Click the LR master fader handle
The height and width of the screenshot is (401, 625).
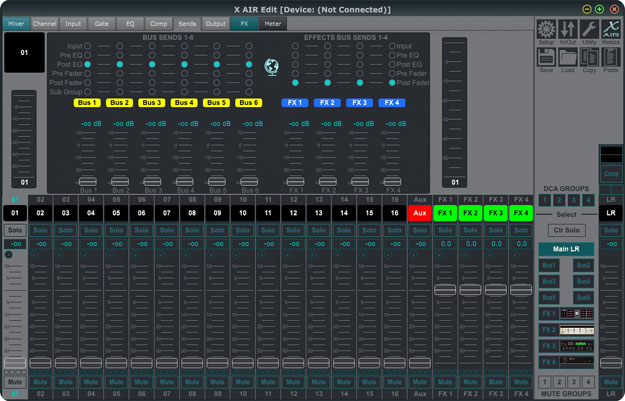tap(611, 363)
